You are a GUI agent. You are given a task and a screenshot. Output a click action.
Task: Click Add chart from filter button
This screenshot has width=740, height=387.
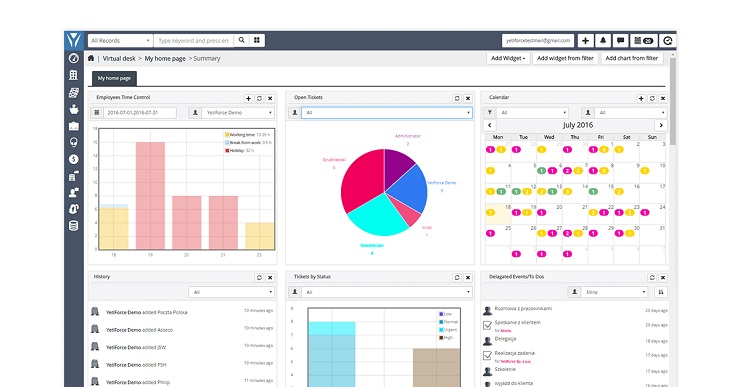click(631, 58)
